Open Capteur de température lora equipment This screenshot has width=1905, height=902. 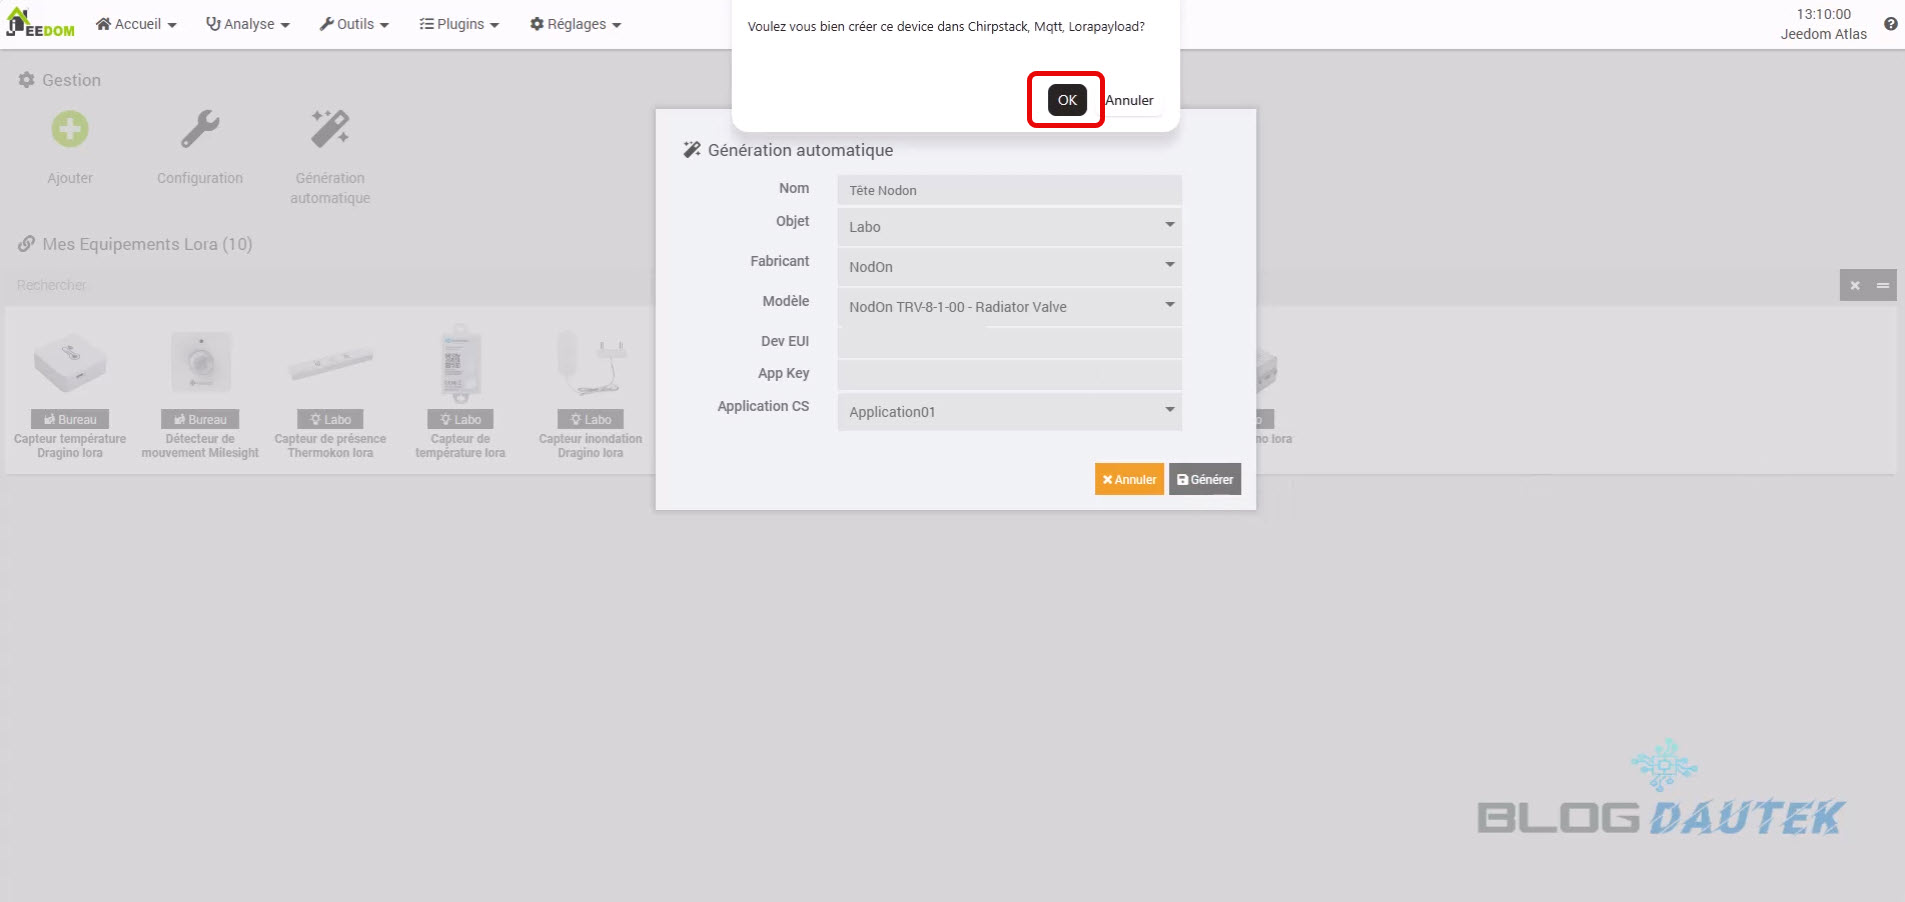point(460,393)
